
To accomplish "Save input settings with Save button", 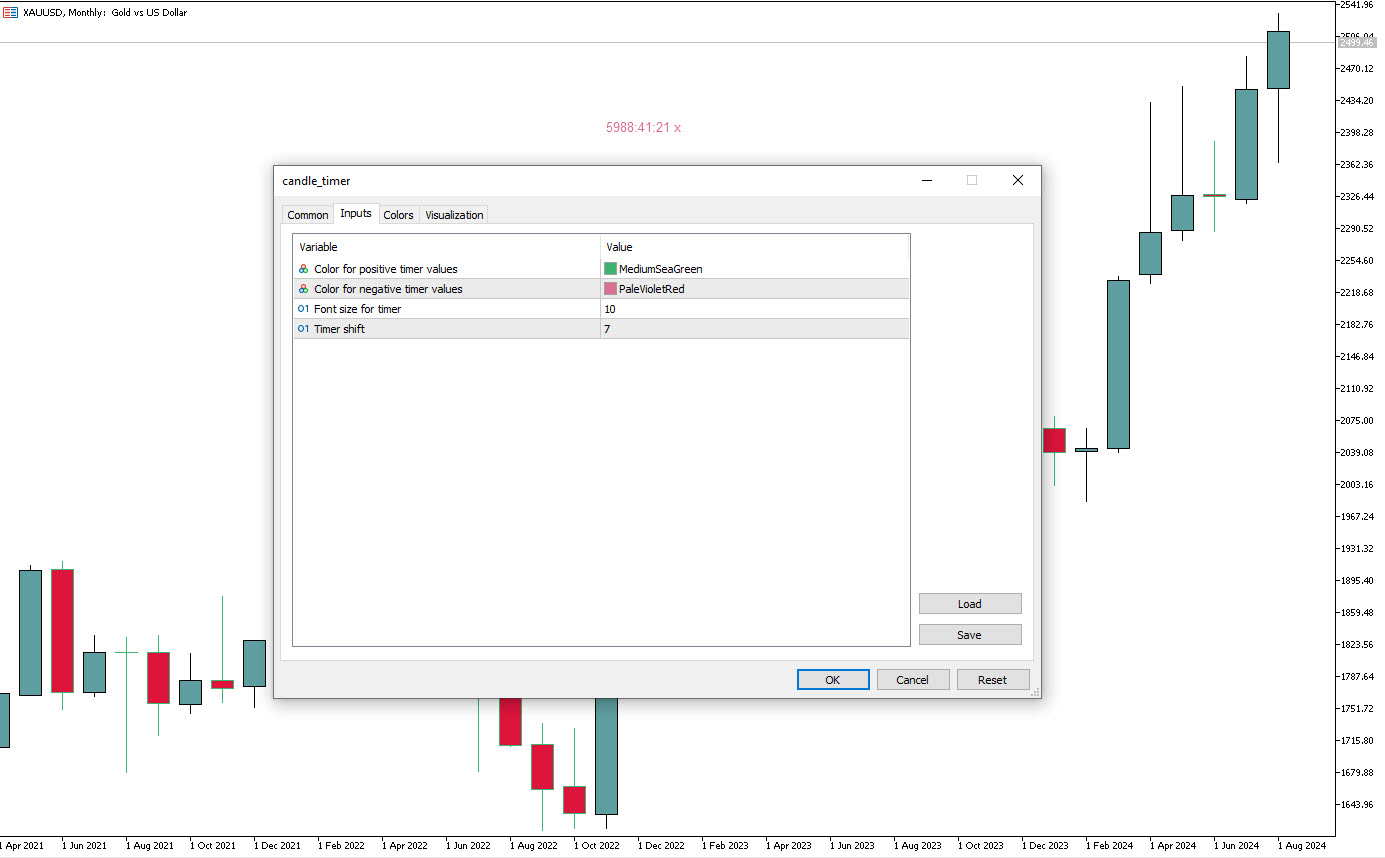I will pos(969,635).
